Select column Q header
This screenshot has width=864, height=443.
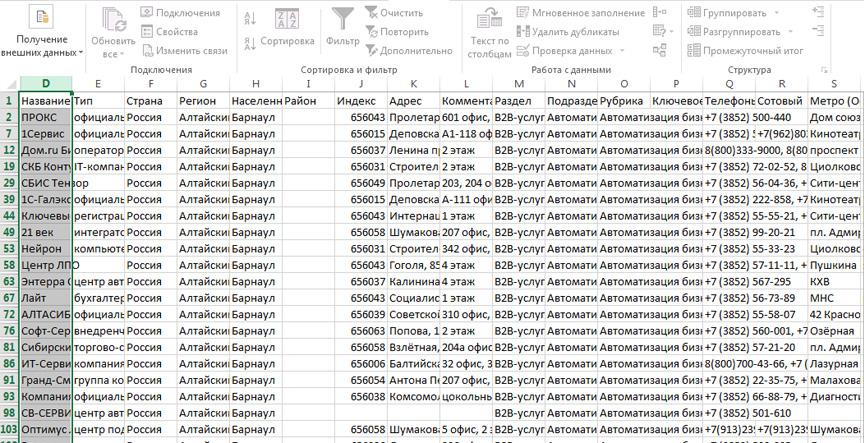(x=729, y=84)
